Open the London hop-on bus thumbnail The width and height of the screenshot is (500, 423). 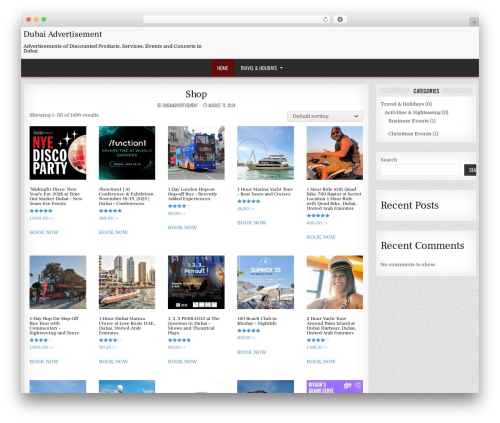196,153
